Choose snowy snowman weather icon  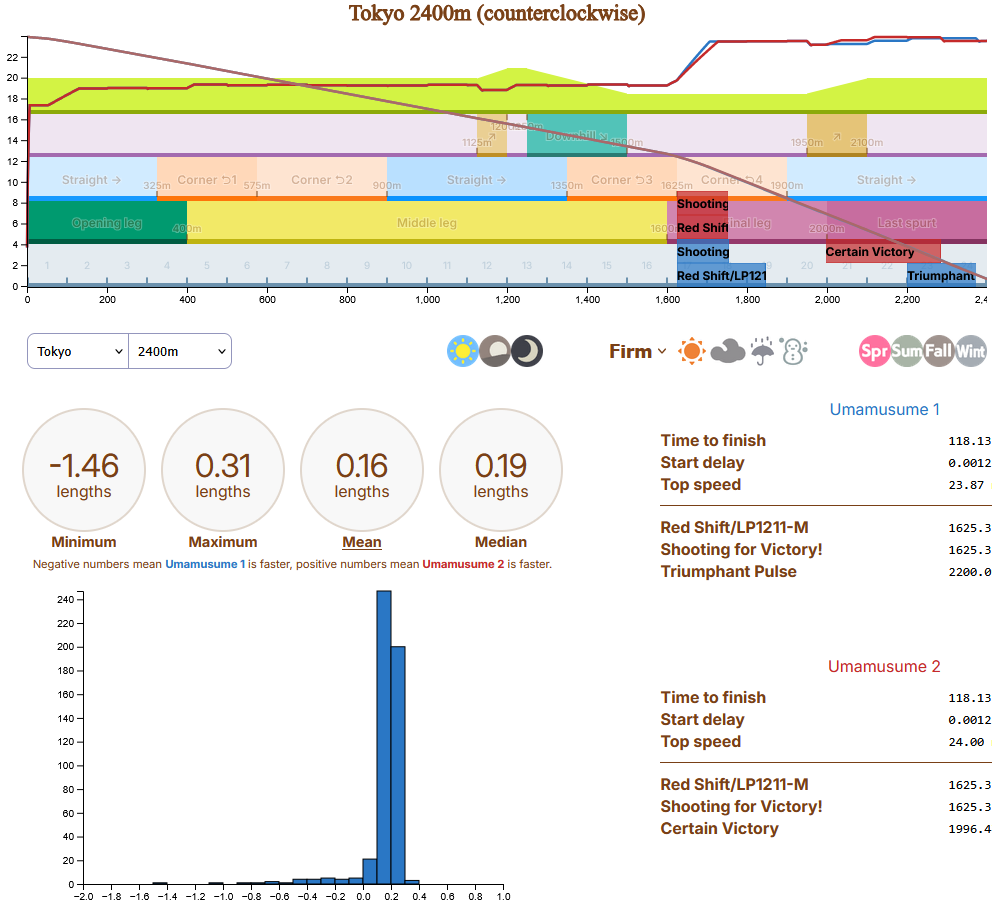click(793, 351)
